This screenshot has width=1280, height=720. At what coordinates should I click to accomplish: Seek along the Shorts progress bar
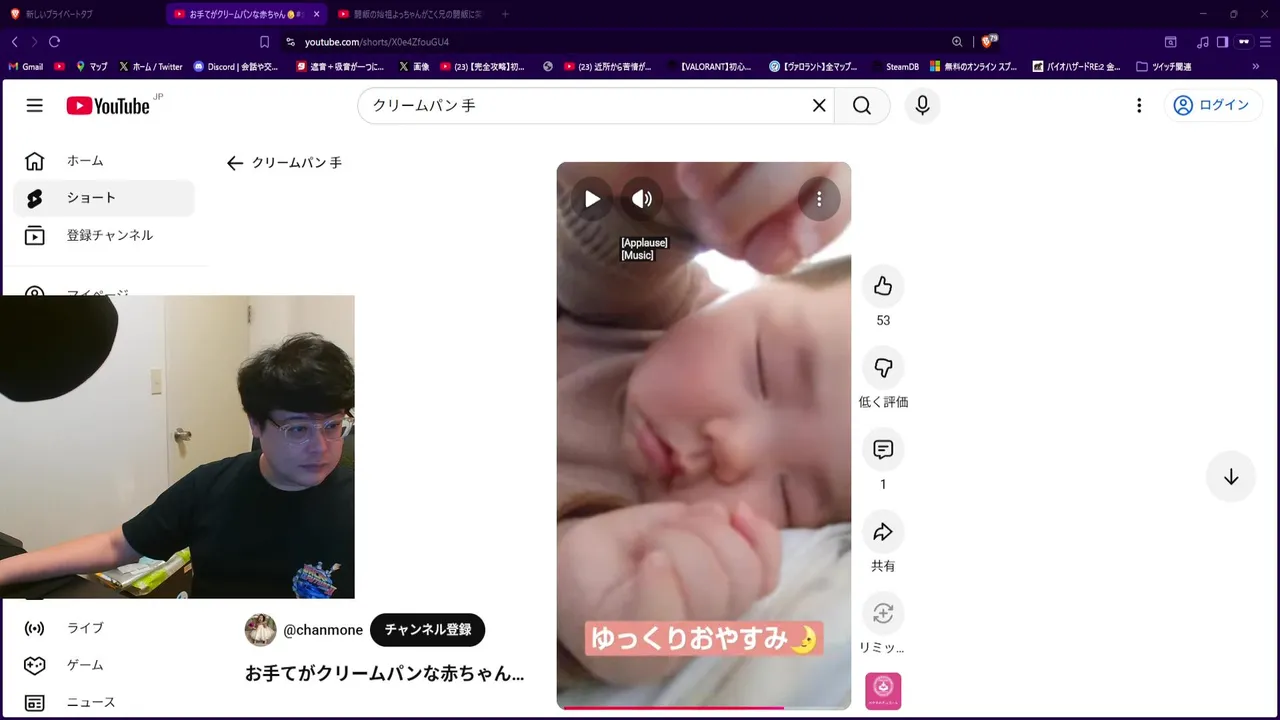tap(704, 708)
